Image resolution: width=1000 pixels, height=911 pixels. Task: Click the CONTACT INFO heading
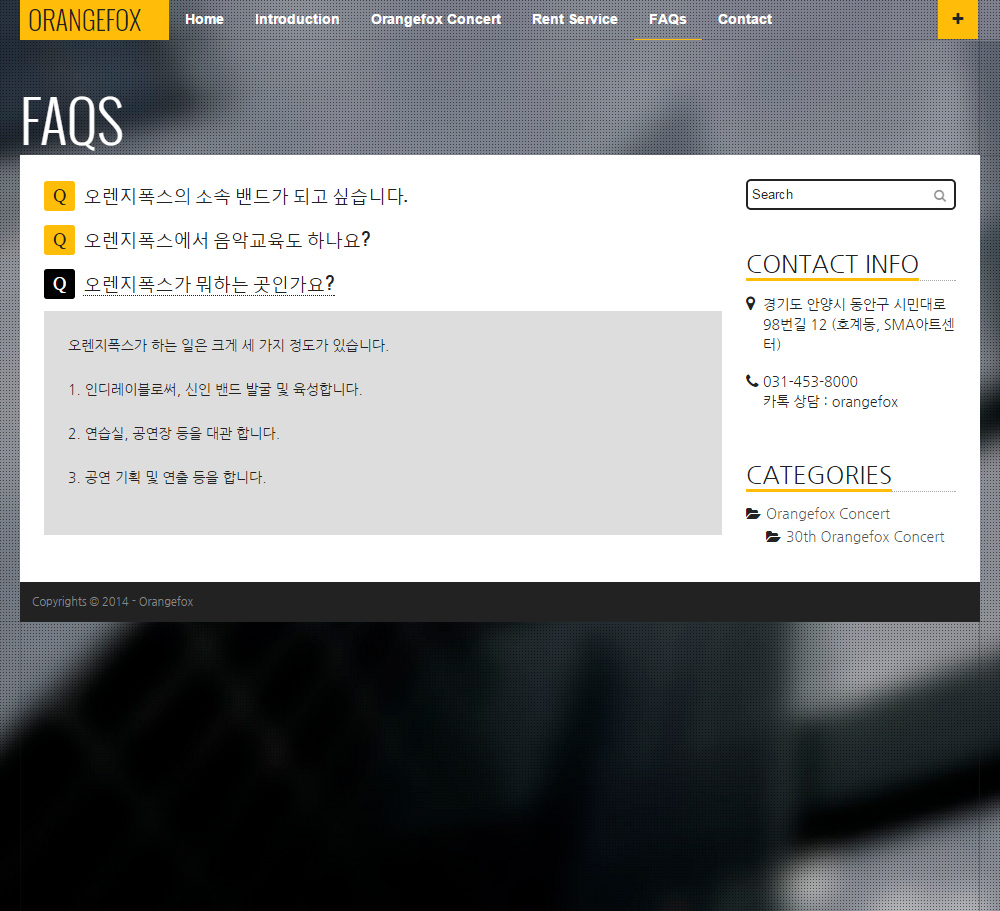[832, 264]
